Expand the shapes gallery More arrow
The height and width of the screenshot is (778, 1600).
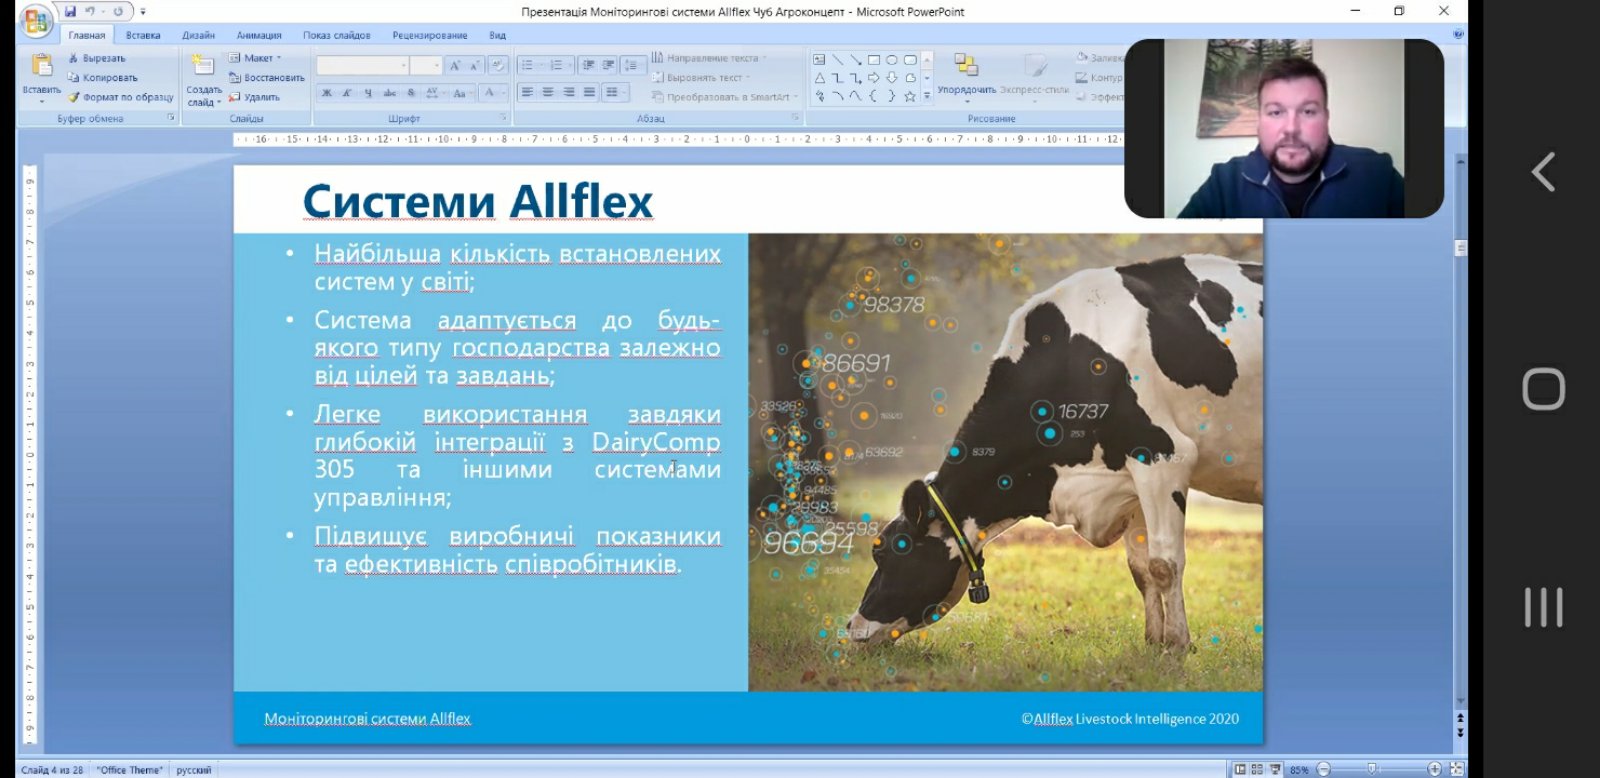[x=927, y=96]
